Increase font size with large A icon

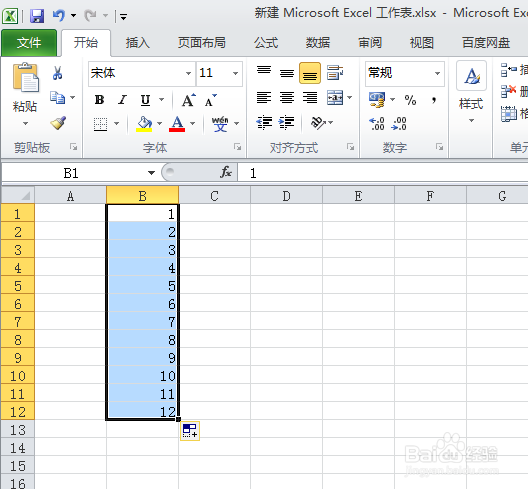click(x=188, y=100)
